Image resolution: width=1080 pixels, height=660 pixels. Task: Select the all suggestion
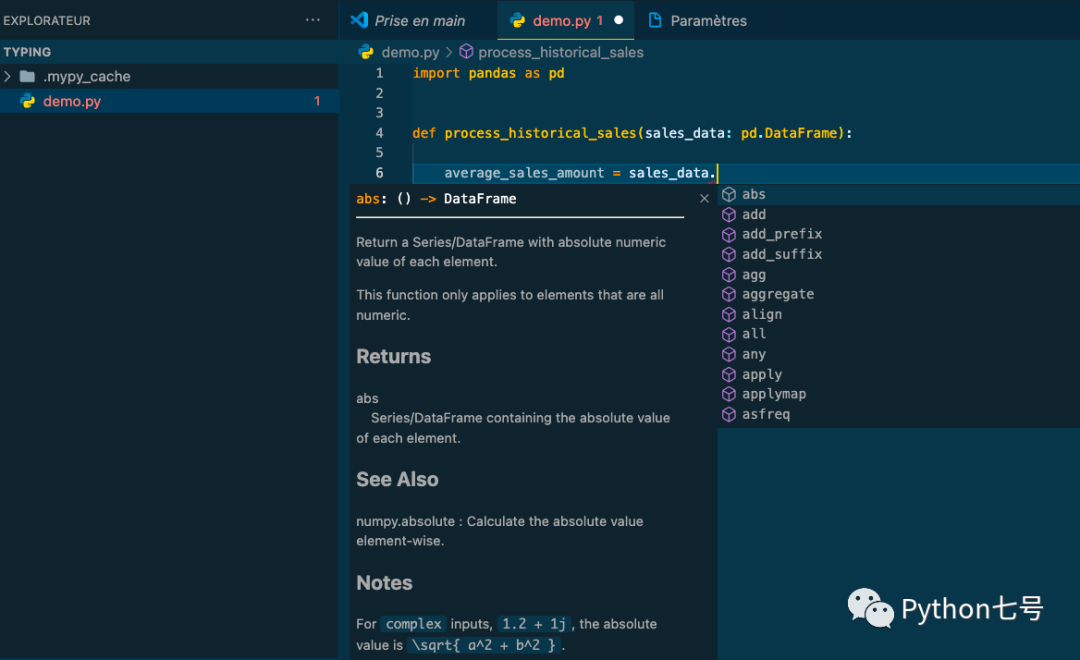click(x=899, y=334)
